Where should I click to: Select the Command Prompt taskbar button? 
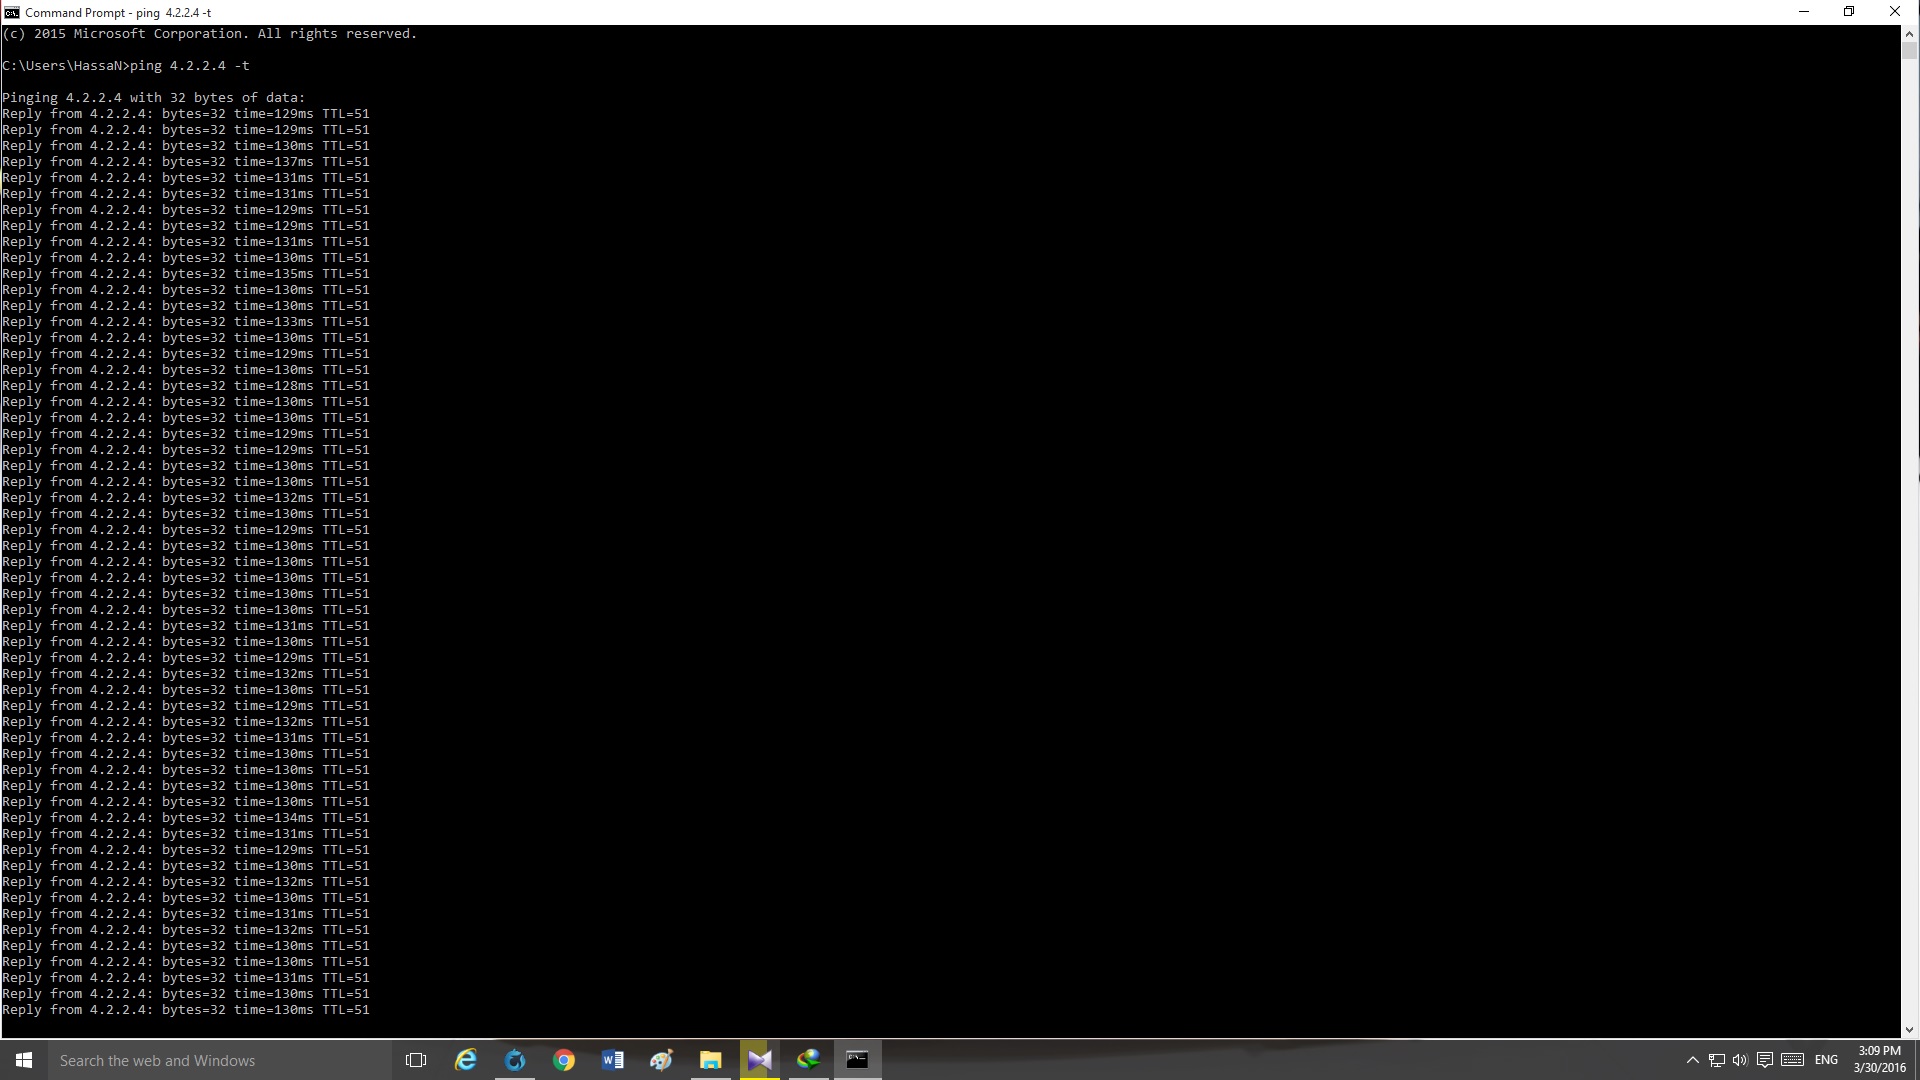(x=857, y=1060)
